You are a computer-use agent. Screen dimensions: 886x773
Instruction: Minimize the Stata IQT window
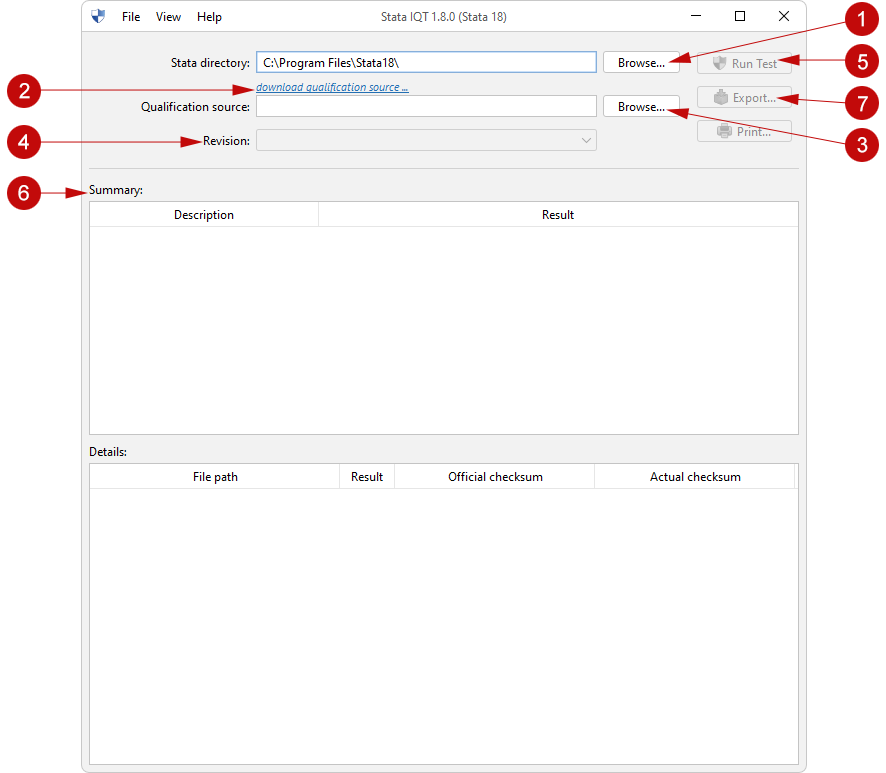tap(696, 16)
